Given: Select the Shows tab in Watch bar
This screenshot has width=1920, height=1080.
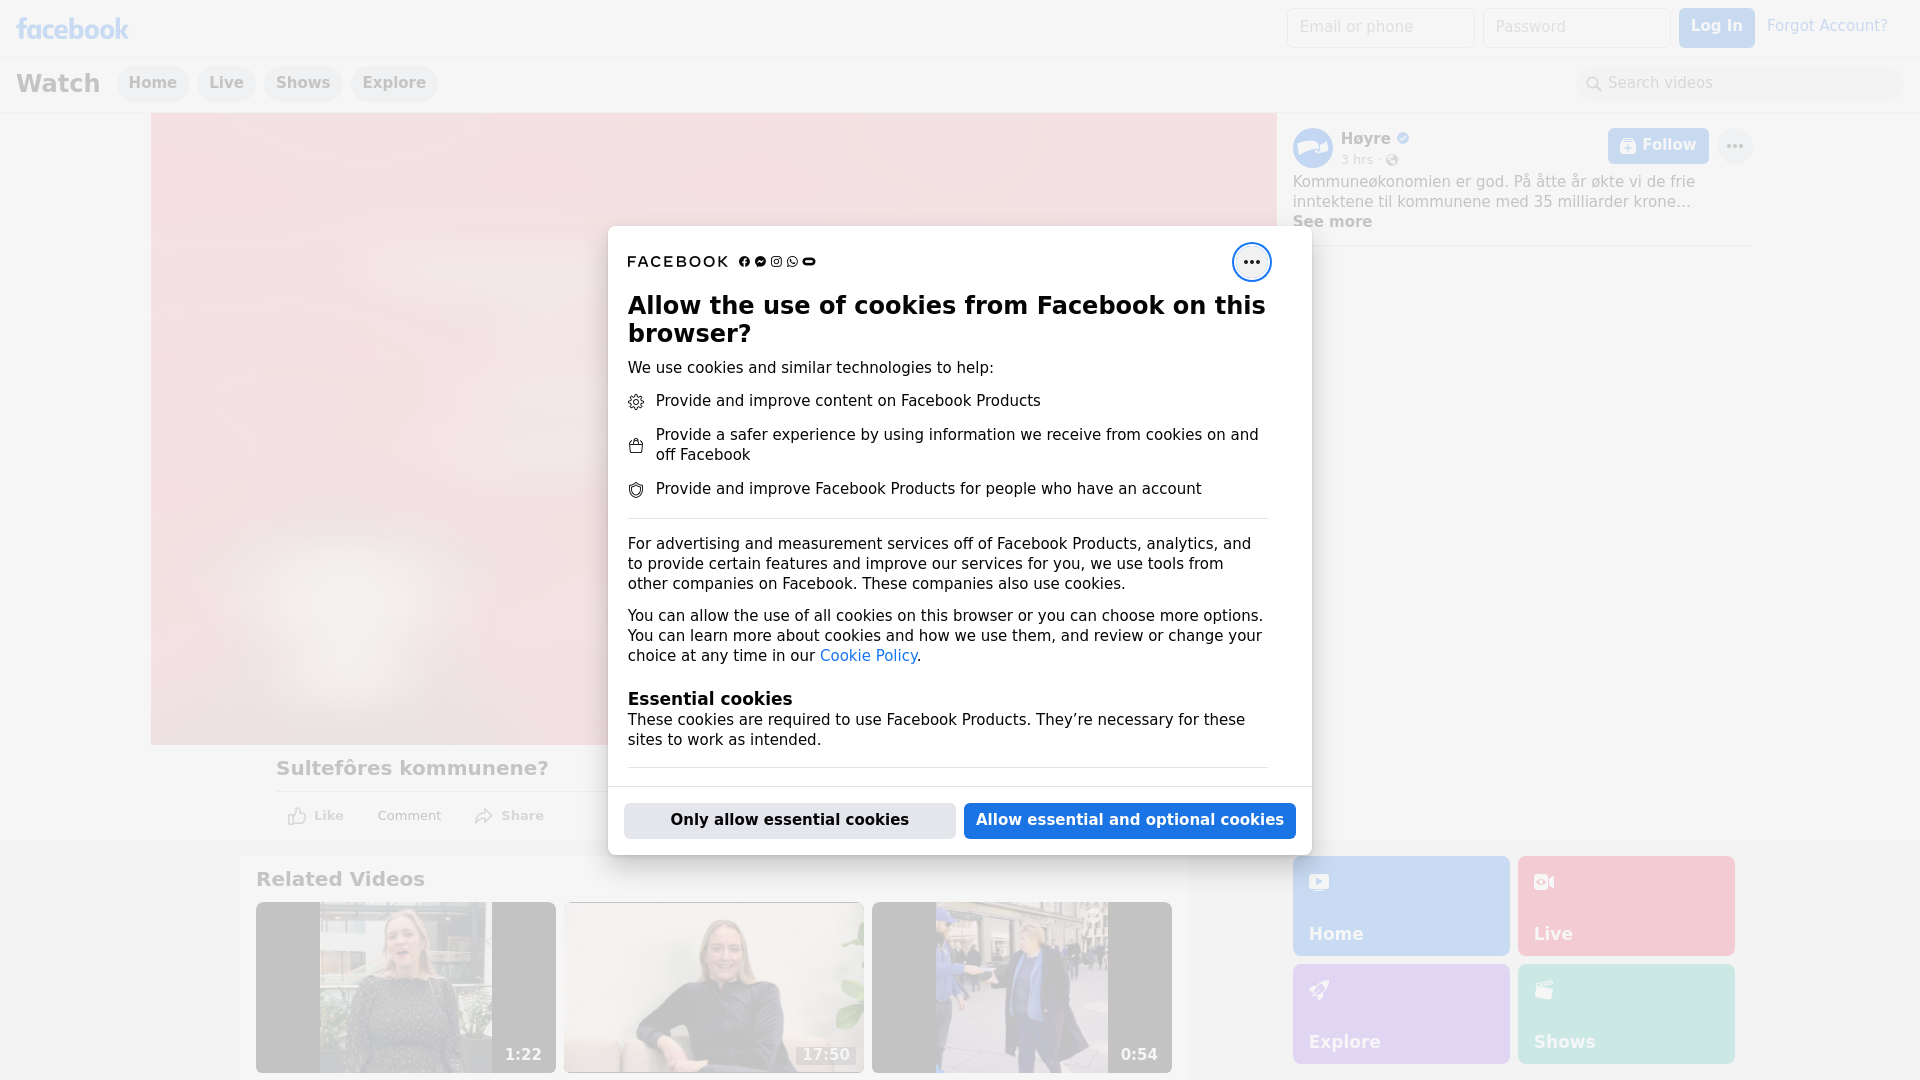Looking at the screenshot, I should tap(303, 84).
